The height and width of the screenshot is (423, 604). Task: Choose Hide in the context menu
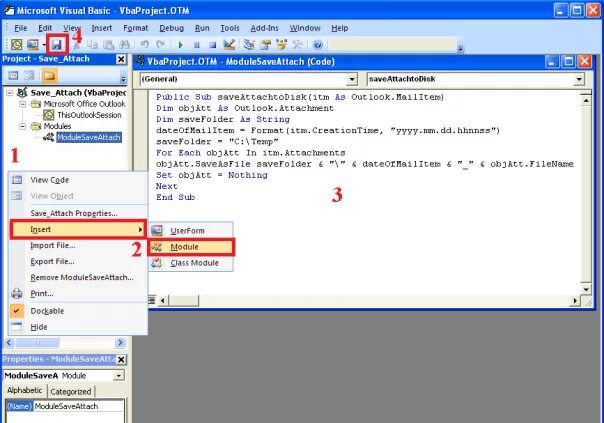[78, 327]
